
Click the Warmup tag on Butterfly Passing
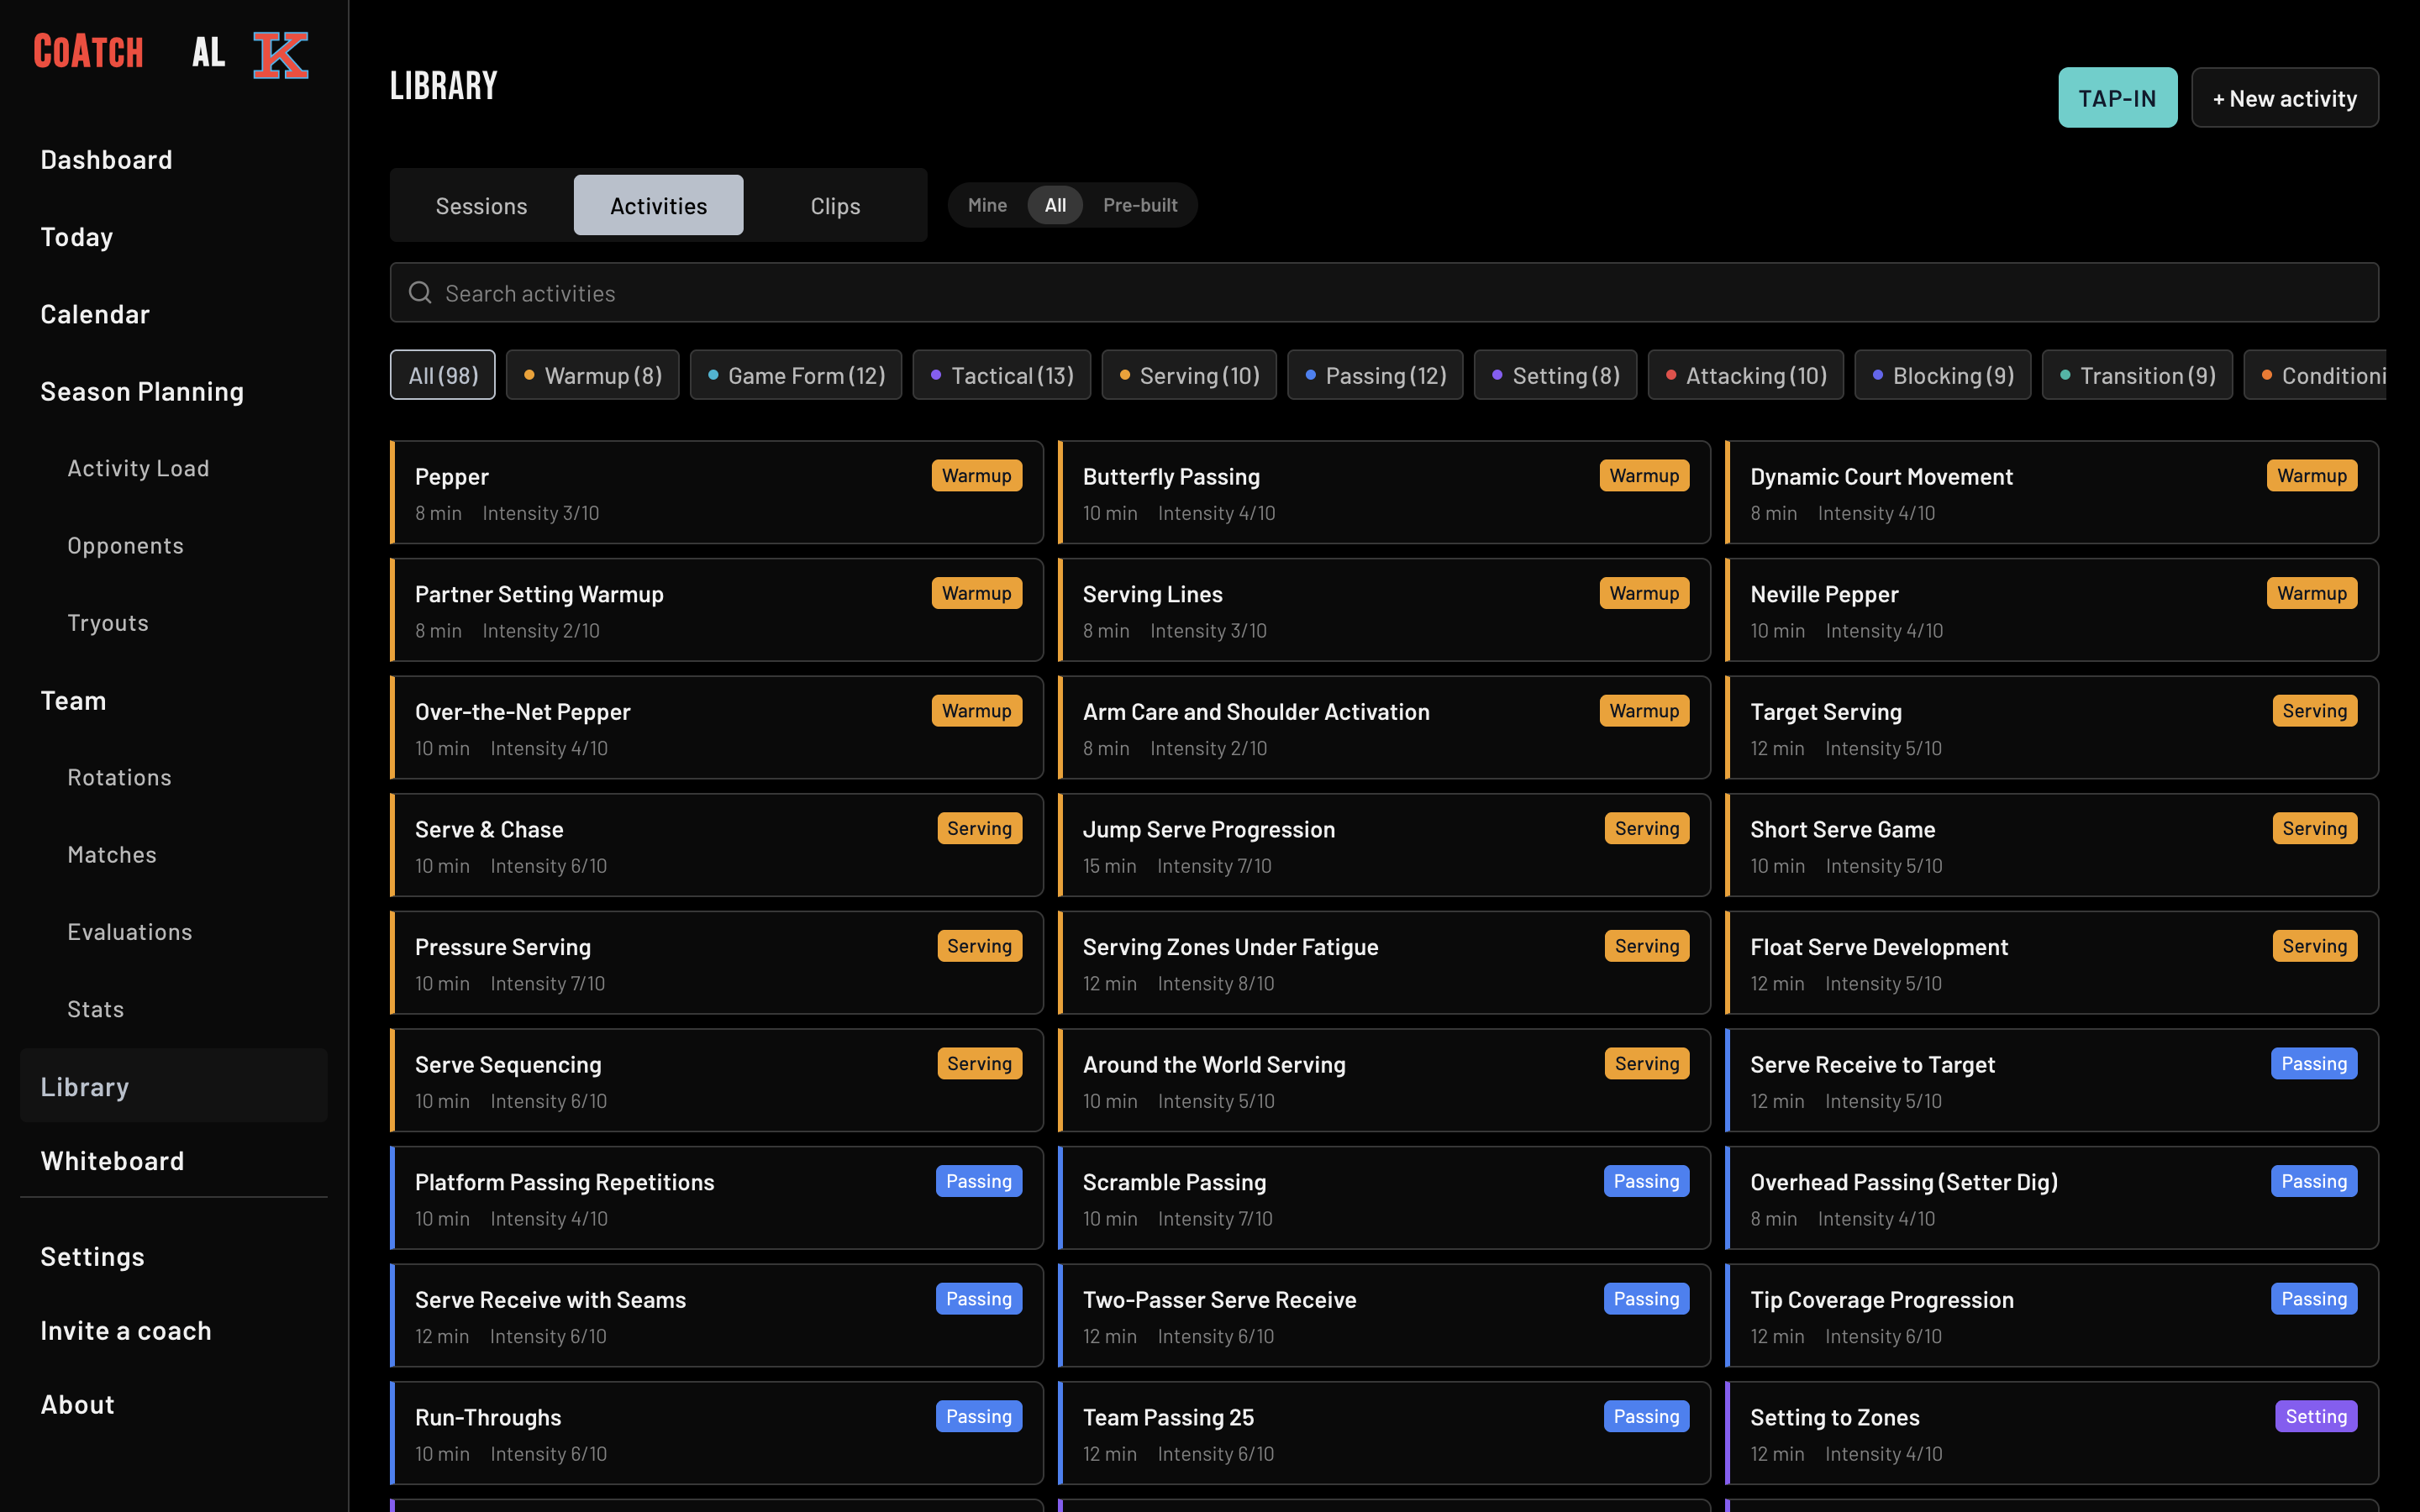coord(1644,475)
